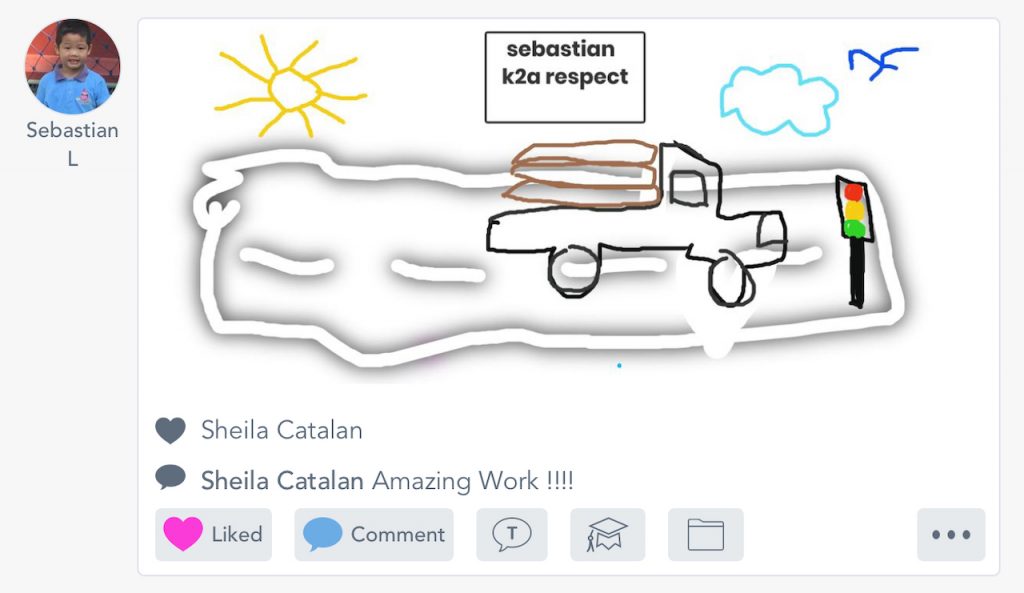Click bold Sheila Catalan commenter name
Viewport: 1024px width, 593px height.
coord(282,481)
